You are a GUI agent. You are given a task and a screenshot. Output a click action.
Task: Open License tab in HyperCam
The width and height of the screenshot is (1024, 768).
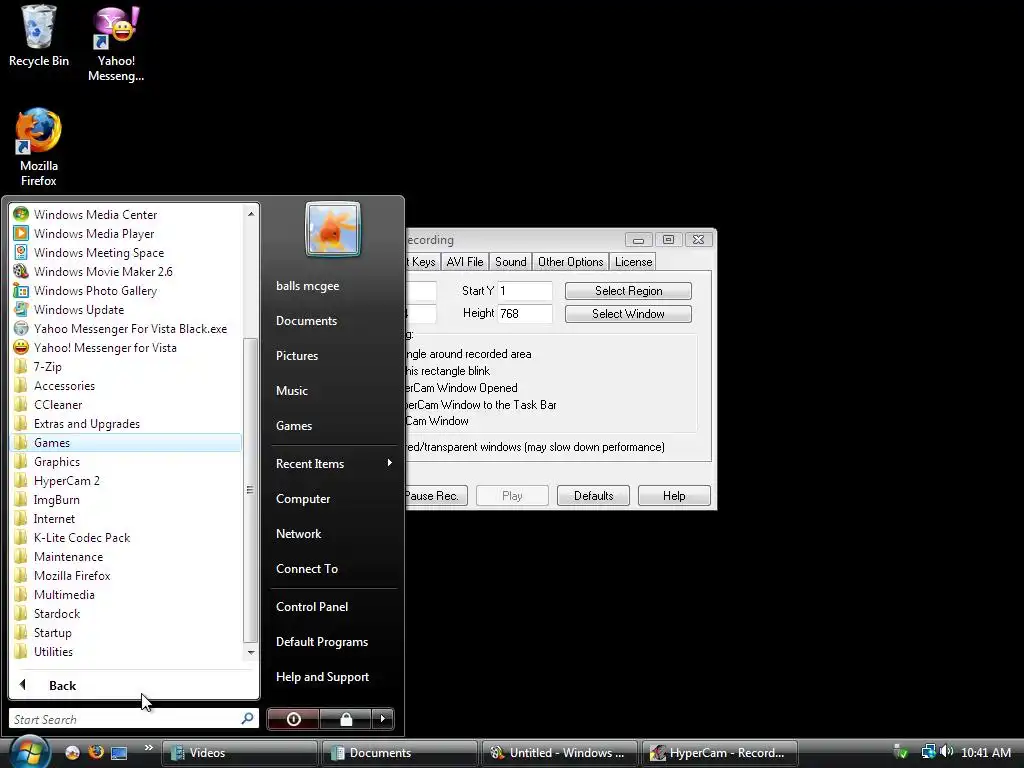coord(633,261)
